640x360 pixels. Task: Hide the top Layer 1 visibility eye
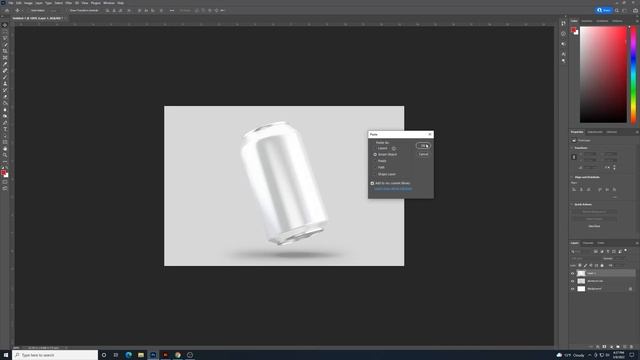573,273
